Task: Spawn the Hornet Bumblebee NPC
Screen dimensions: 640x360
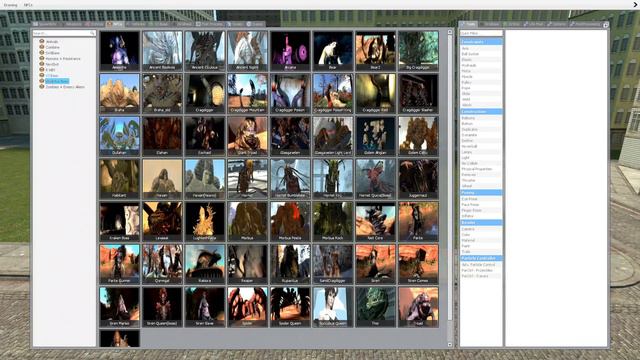Action: 290,179
